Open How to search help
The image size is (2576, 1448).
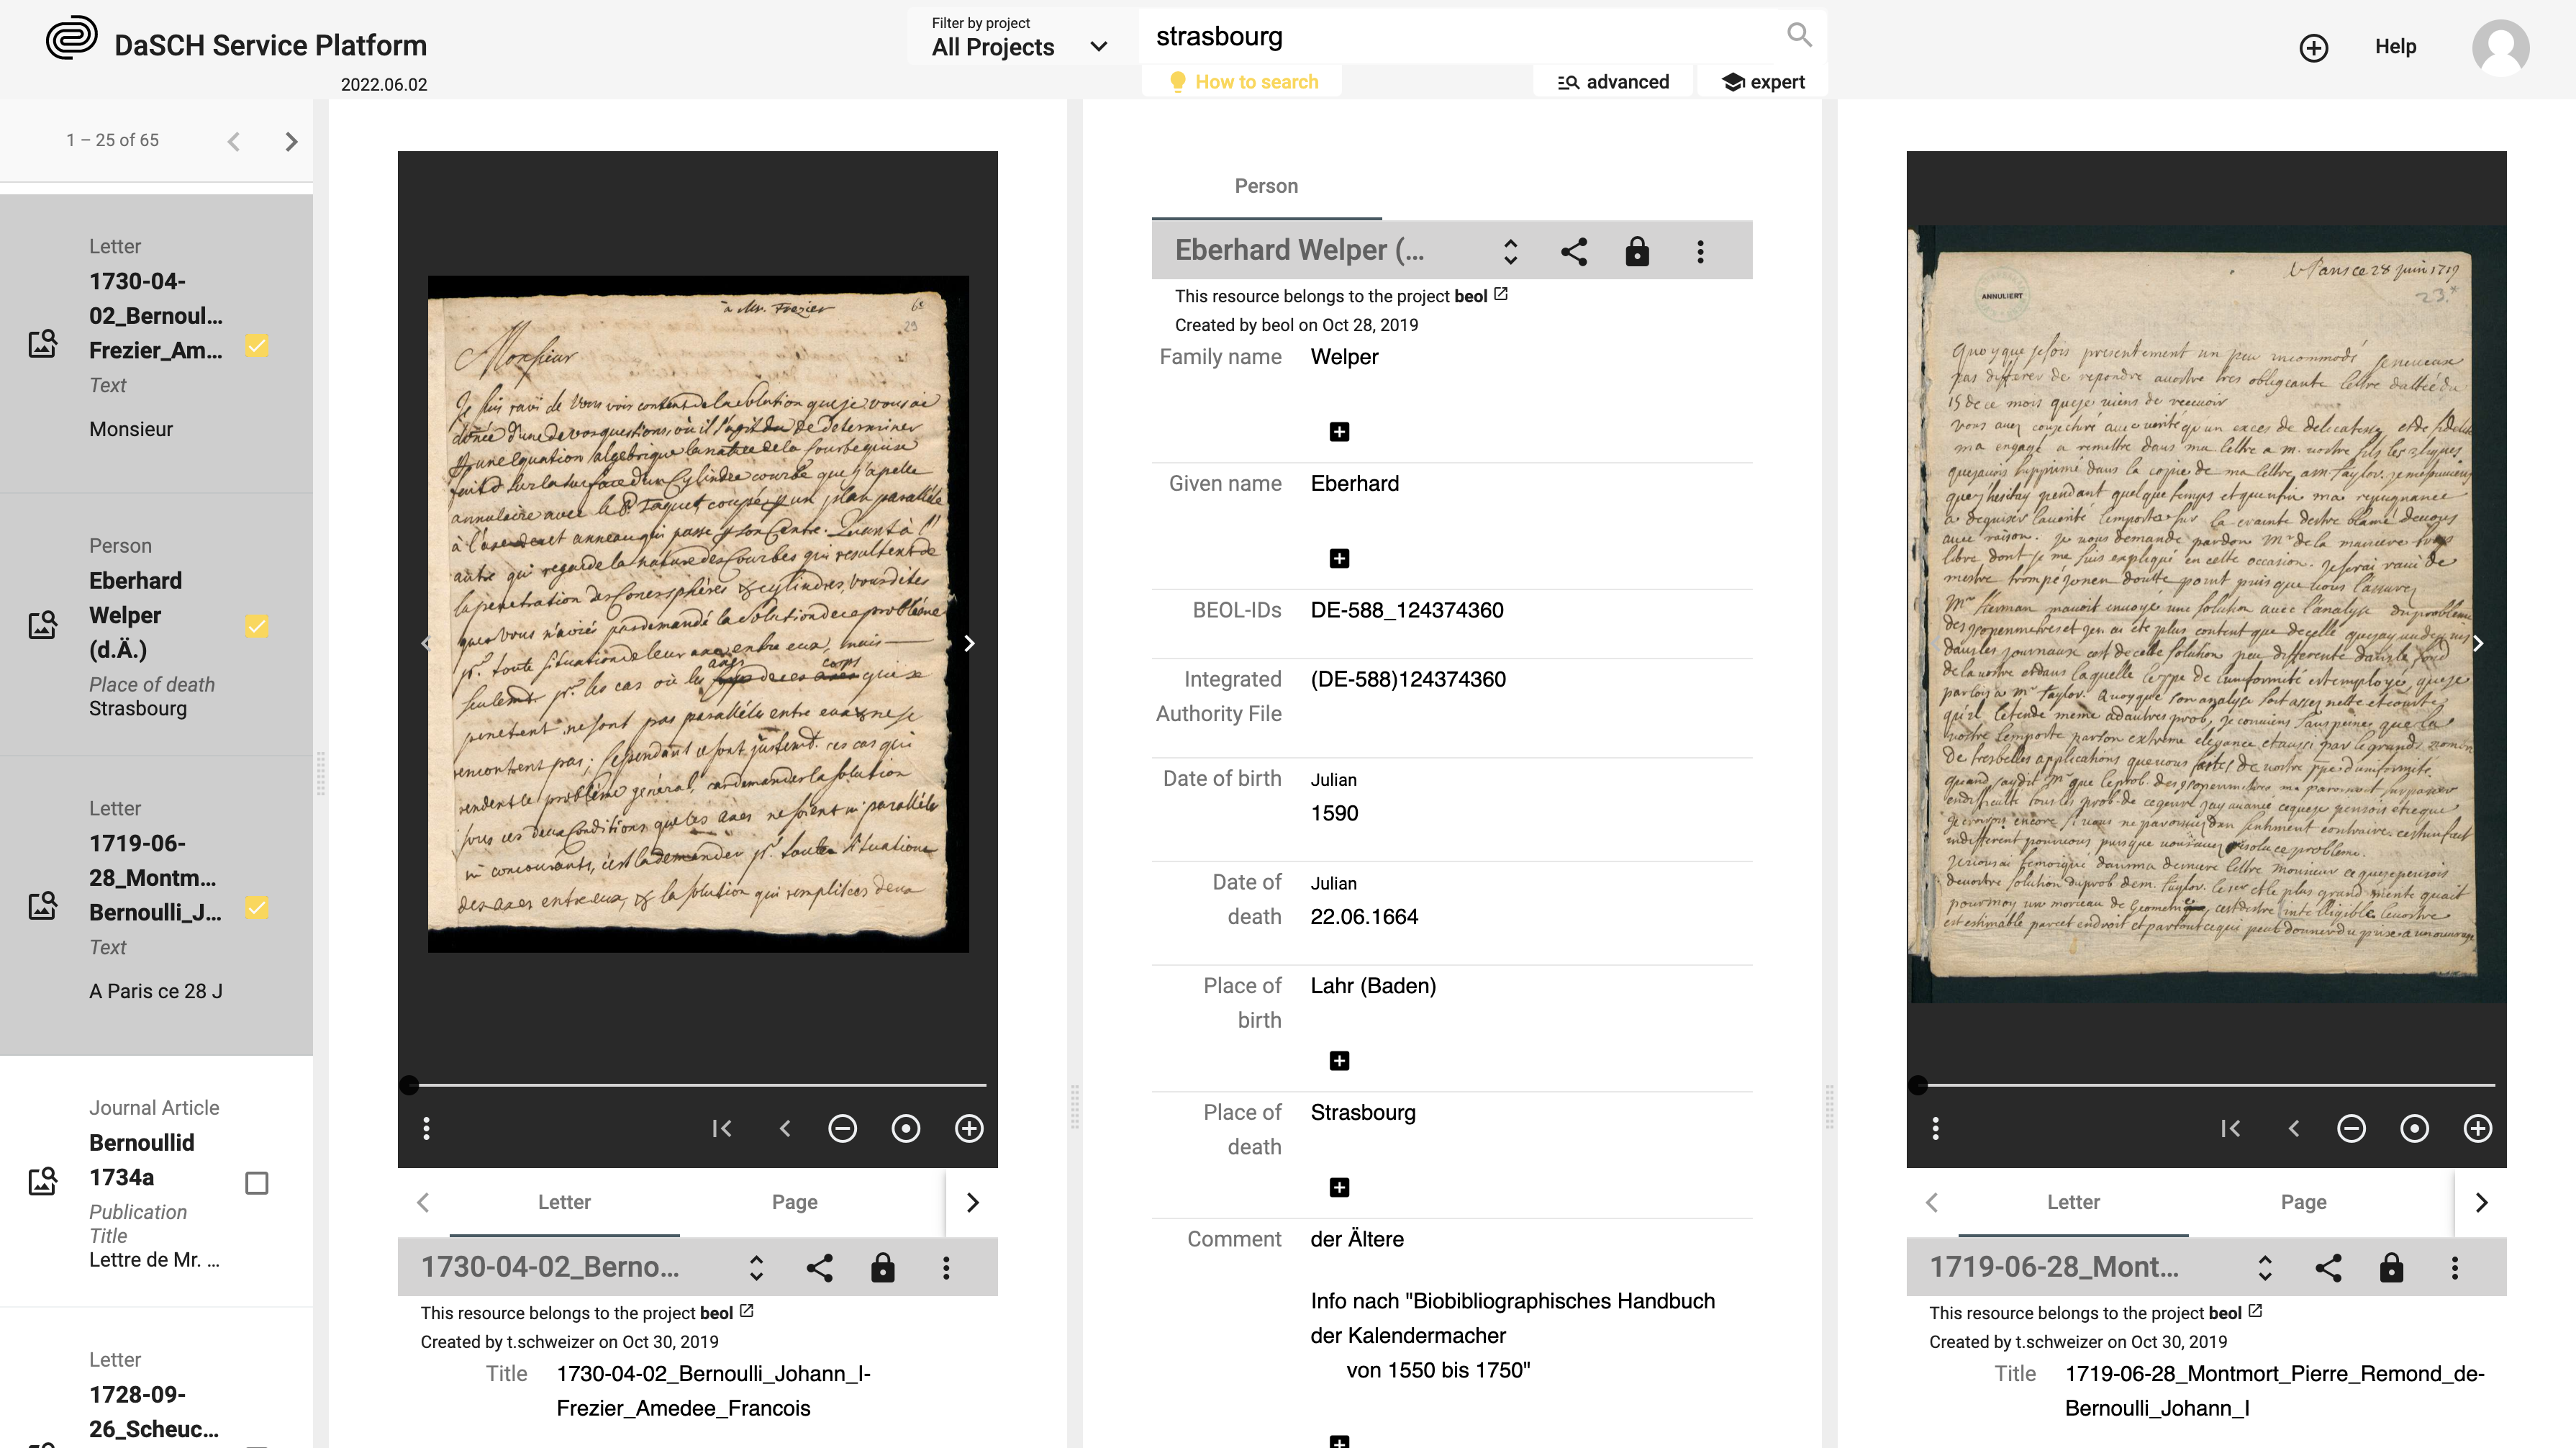(1242, 82)
